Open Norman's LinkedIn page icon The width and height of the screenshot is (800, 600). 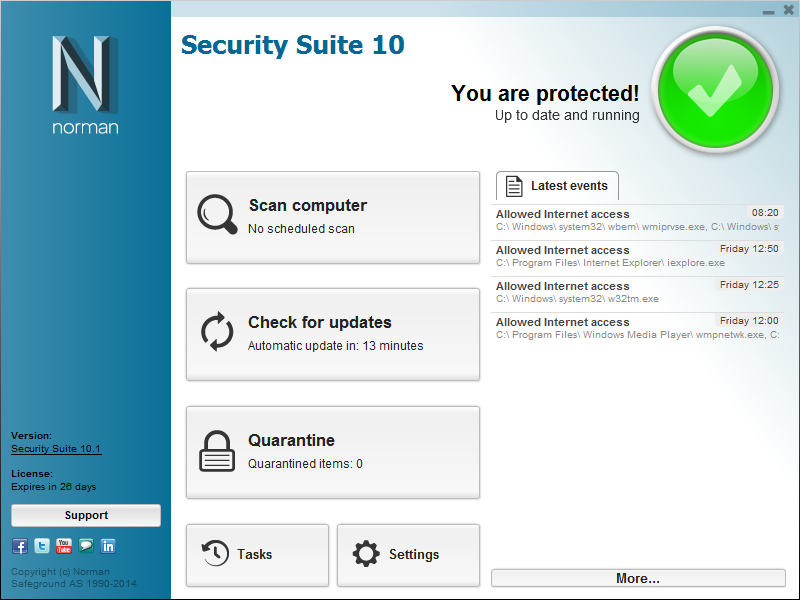108,546
